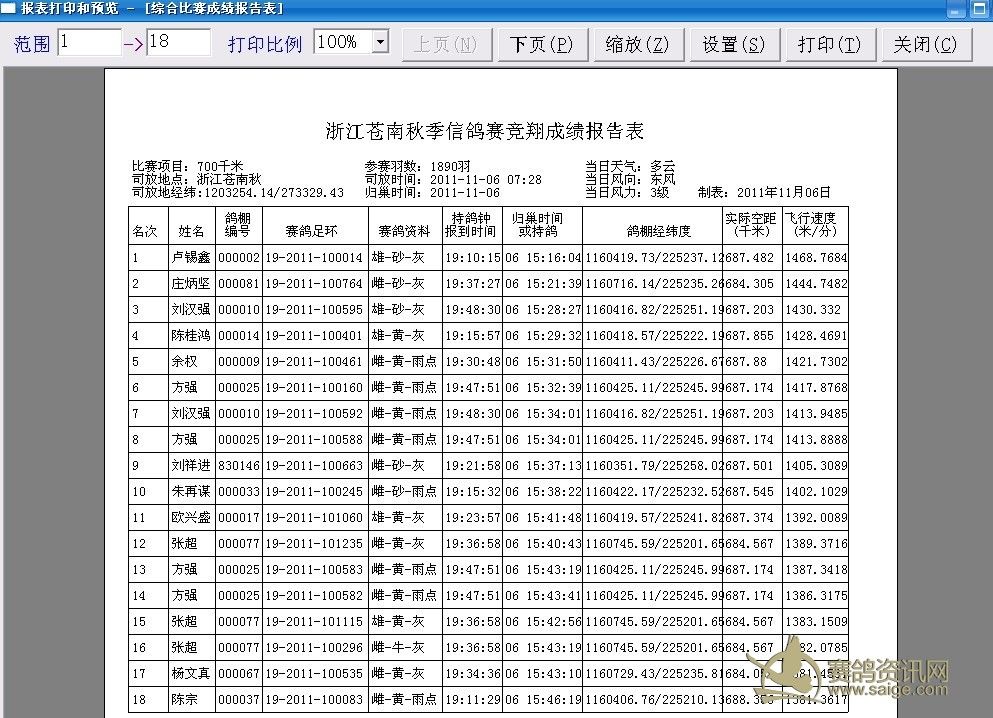The image size is (993, 718).
Task: Click flight speed value 1444.7482
Action: coord(816,284)
